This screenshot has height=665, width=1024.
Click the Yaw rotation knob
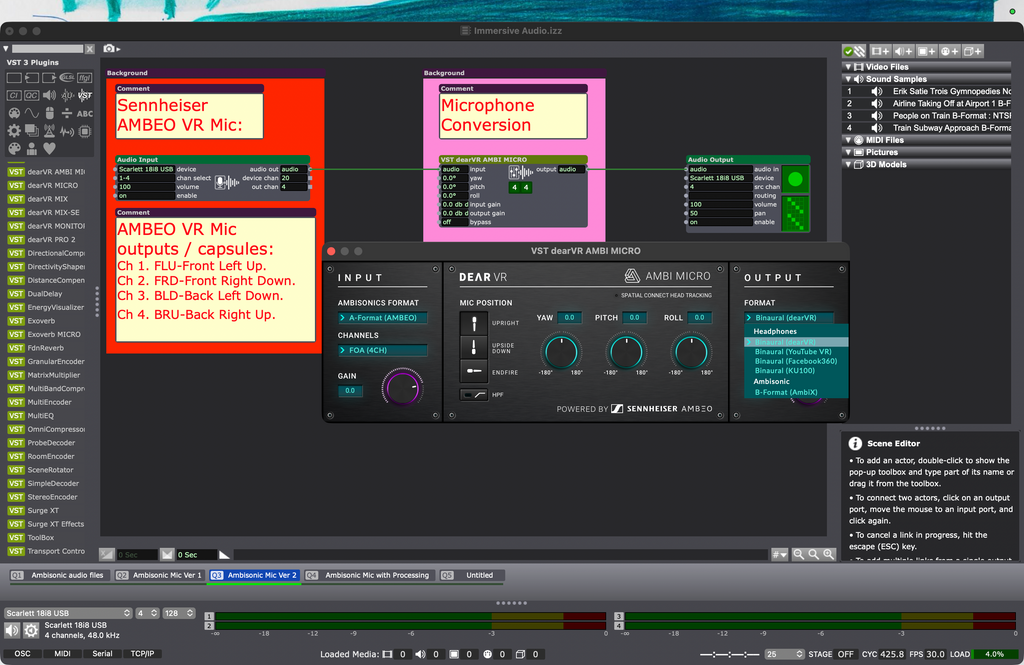pyautogui.click(x=561, y=351)
